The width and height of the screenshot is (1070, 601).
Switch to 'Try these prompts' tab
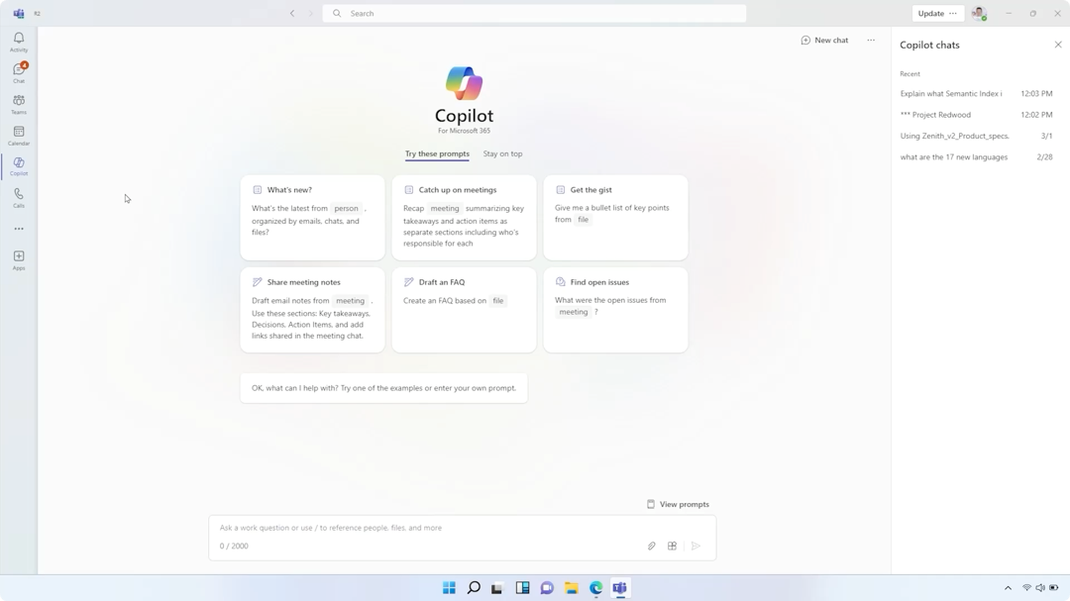[x=437, y=153]
